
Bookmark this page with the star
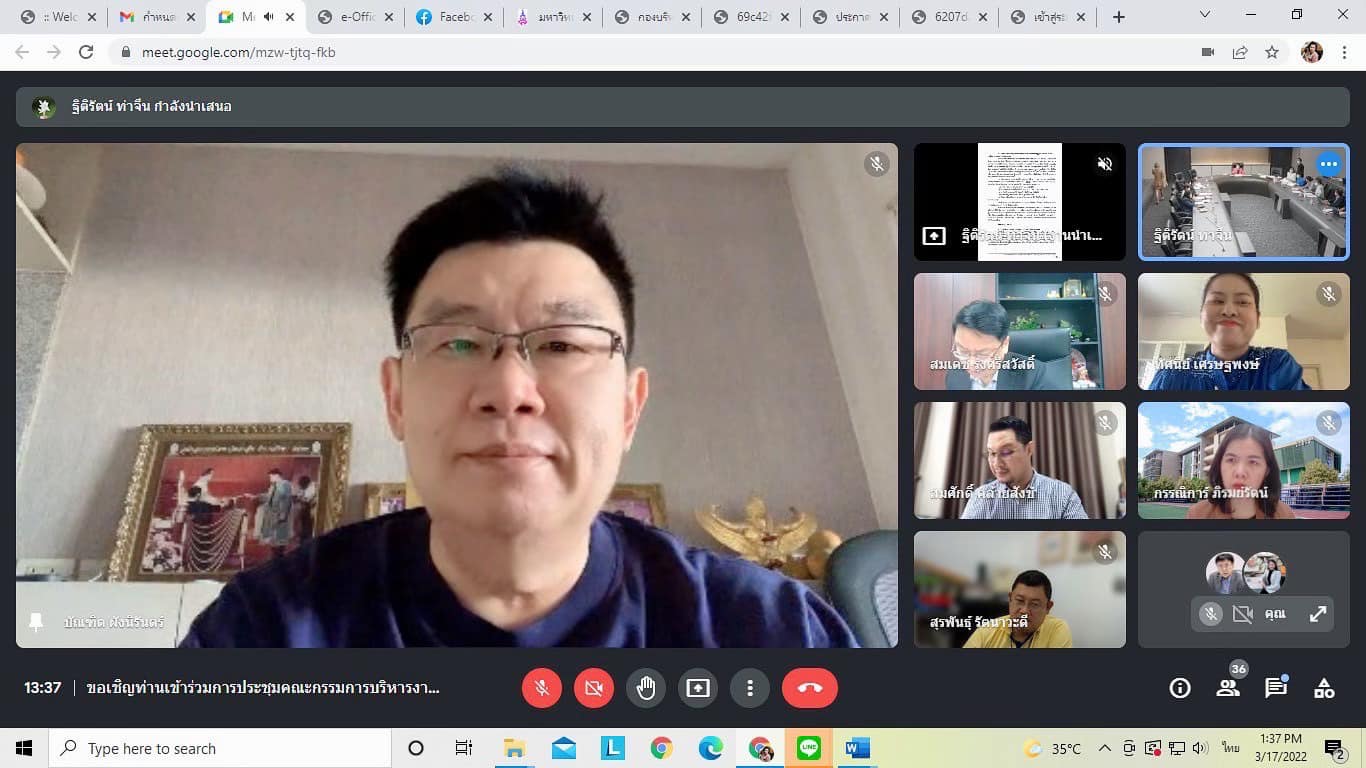pos(1272,52)
